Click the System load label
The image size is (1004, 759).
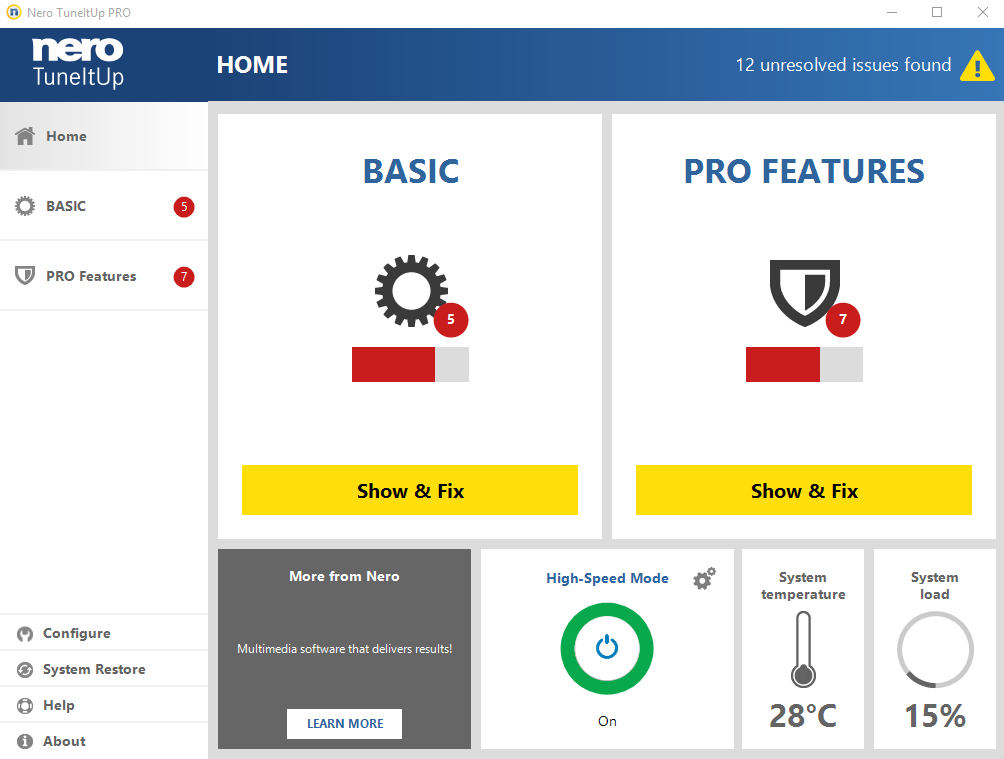click(x=935, y=586)
